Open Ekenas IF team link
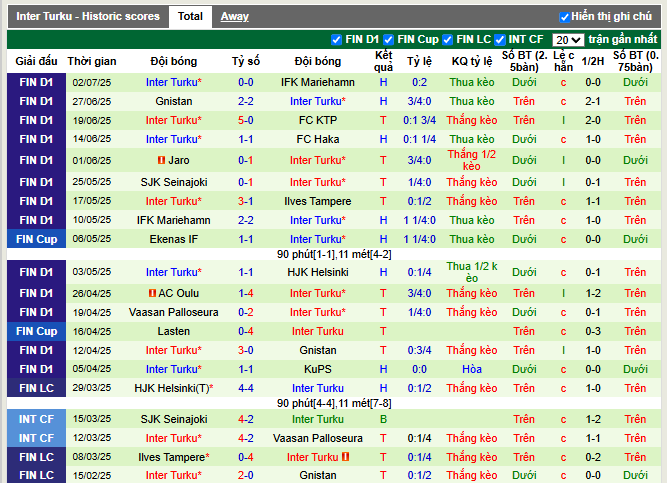This screenshot has width=667, height=483. 174,239
